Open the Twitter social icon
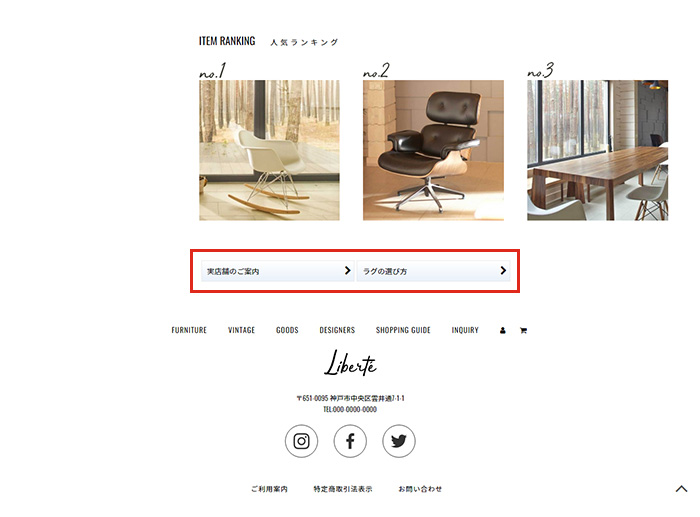Screen dimensions: 700x517 399,441
